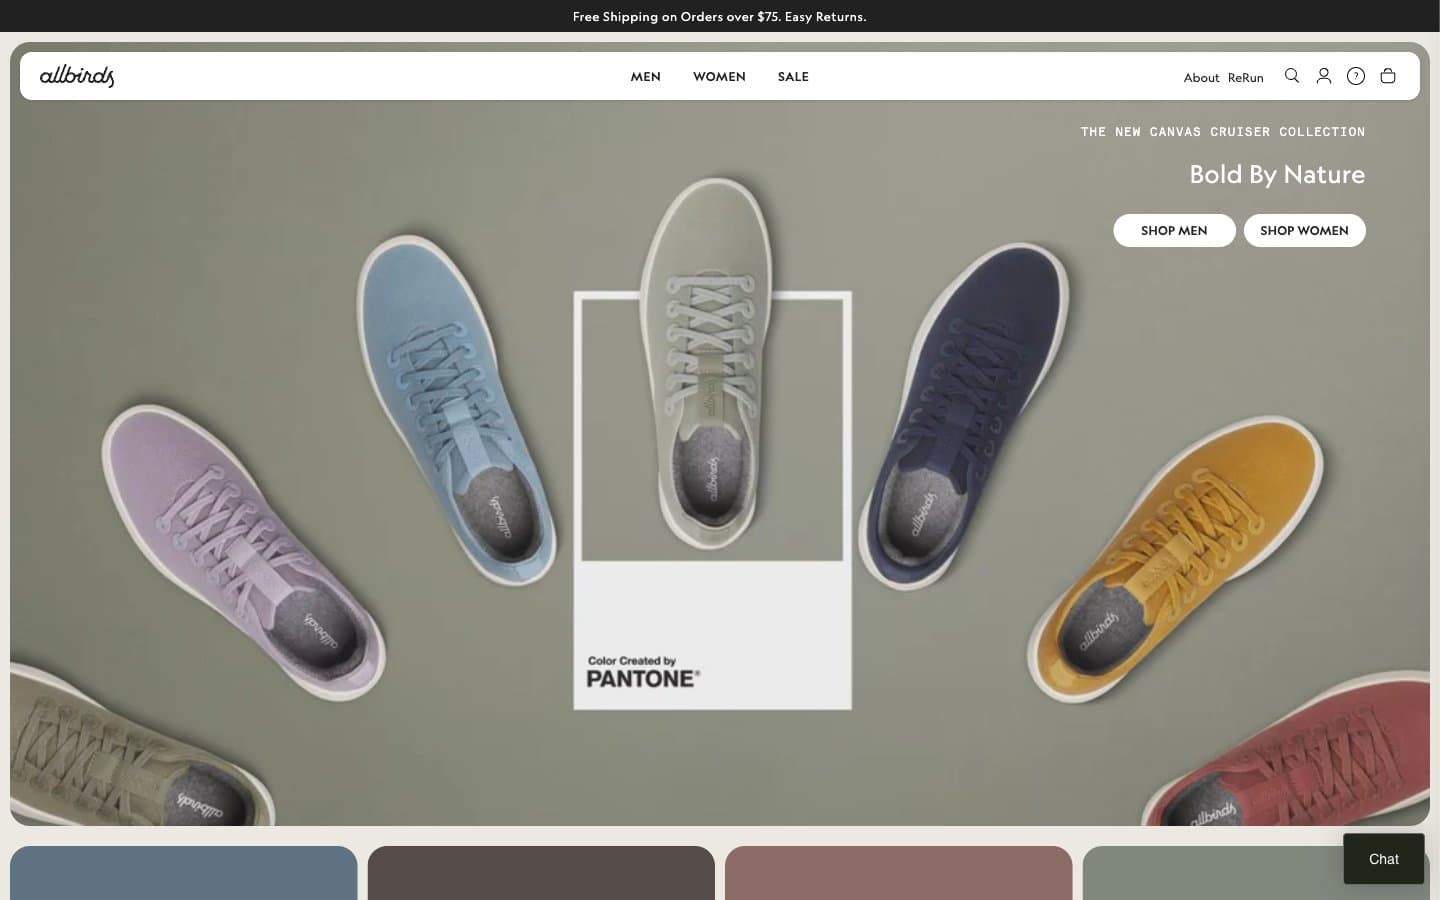The width and height of the screenshot is (1440, 900).
Task: Click the Free Shipping announcement text
Action: [720, 16]
